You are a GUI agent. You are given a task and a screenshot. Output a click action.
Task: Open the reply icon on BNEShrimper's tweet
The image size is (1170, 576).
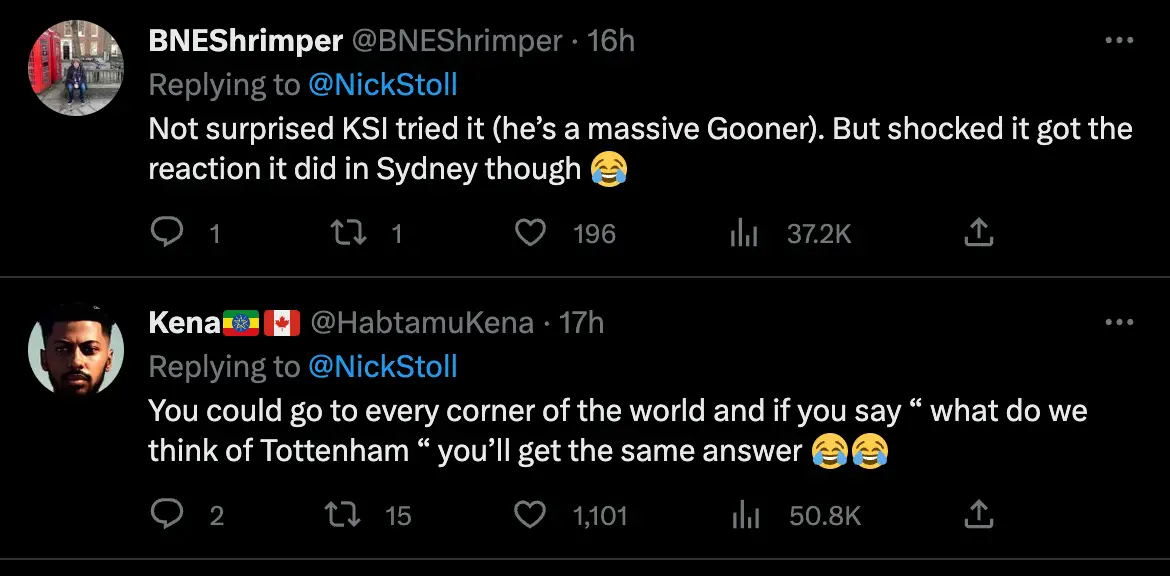coord(170,231)
